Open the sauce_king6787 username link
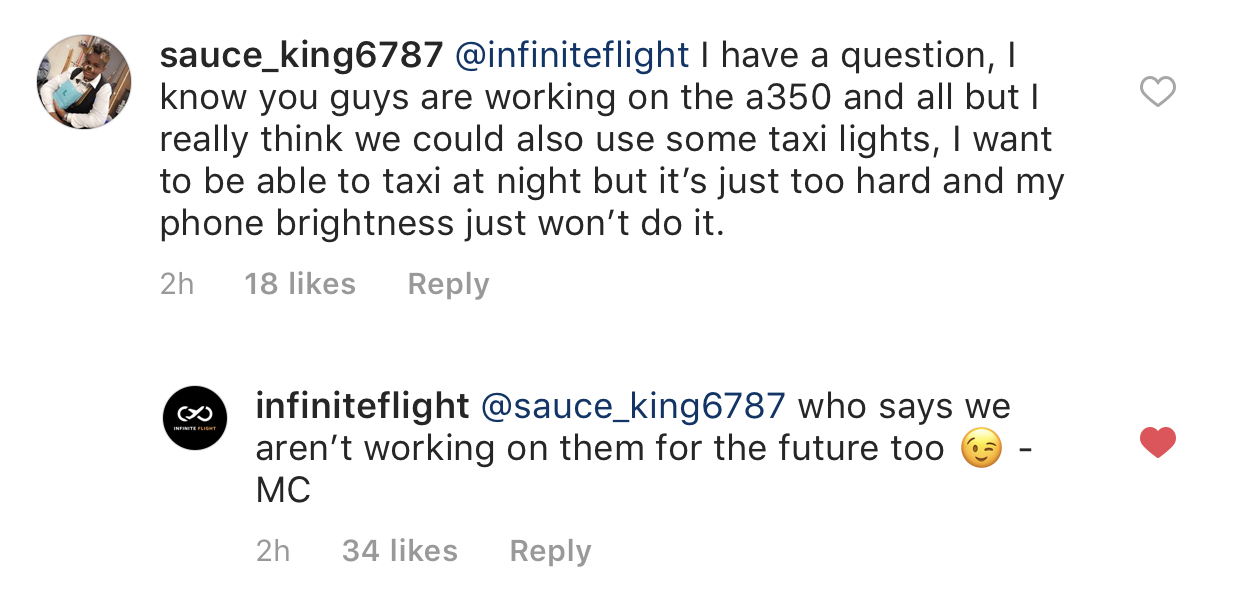Viewport: 1242px width, 608px height. [x=301, y=56]
